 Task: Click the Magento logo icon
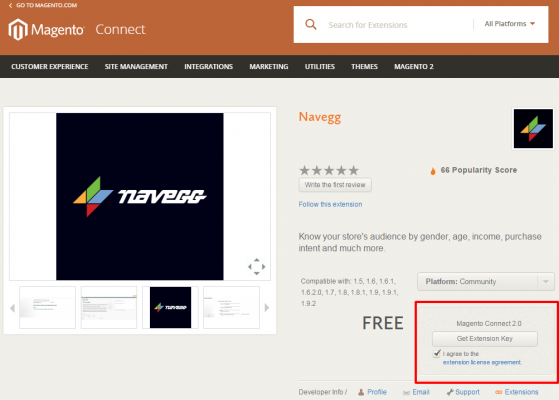click(18, 30)
